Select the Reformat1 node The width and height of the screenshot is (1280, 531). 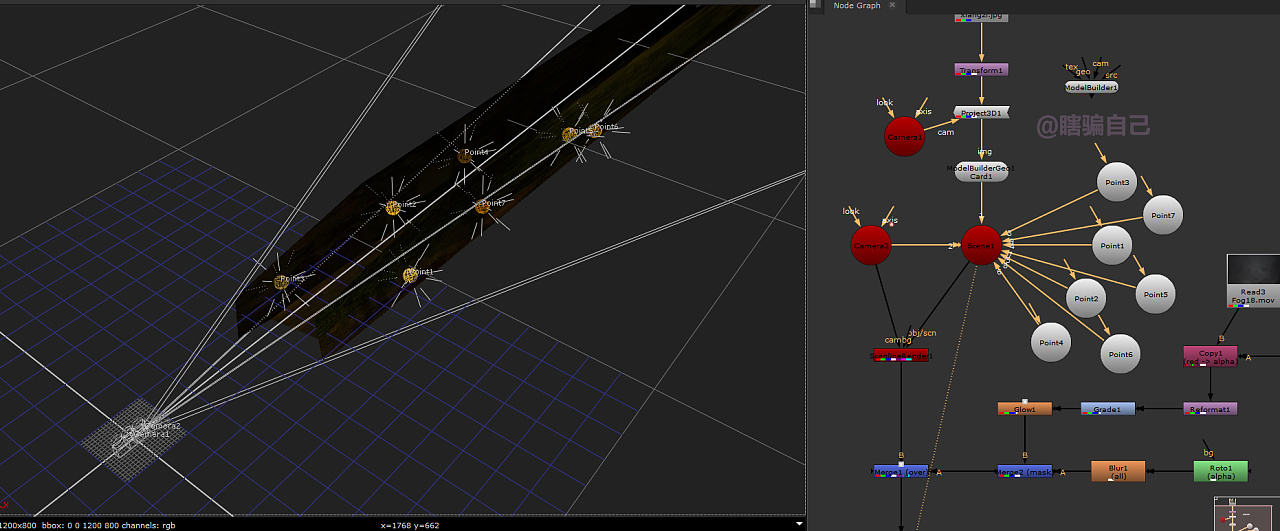pyautogui.click(x=1211, y=409)
